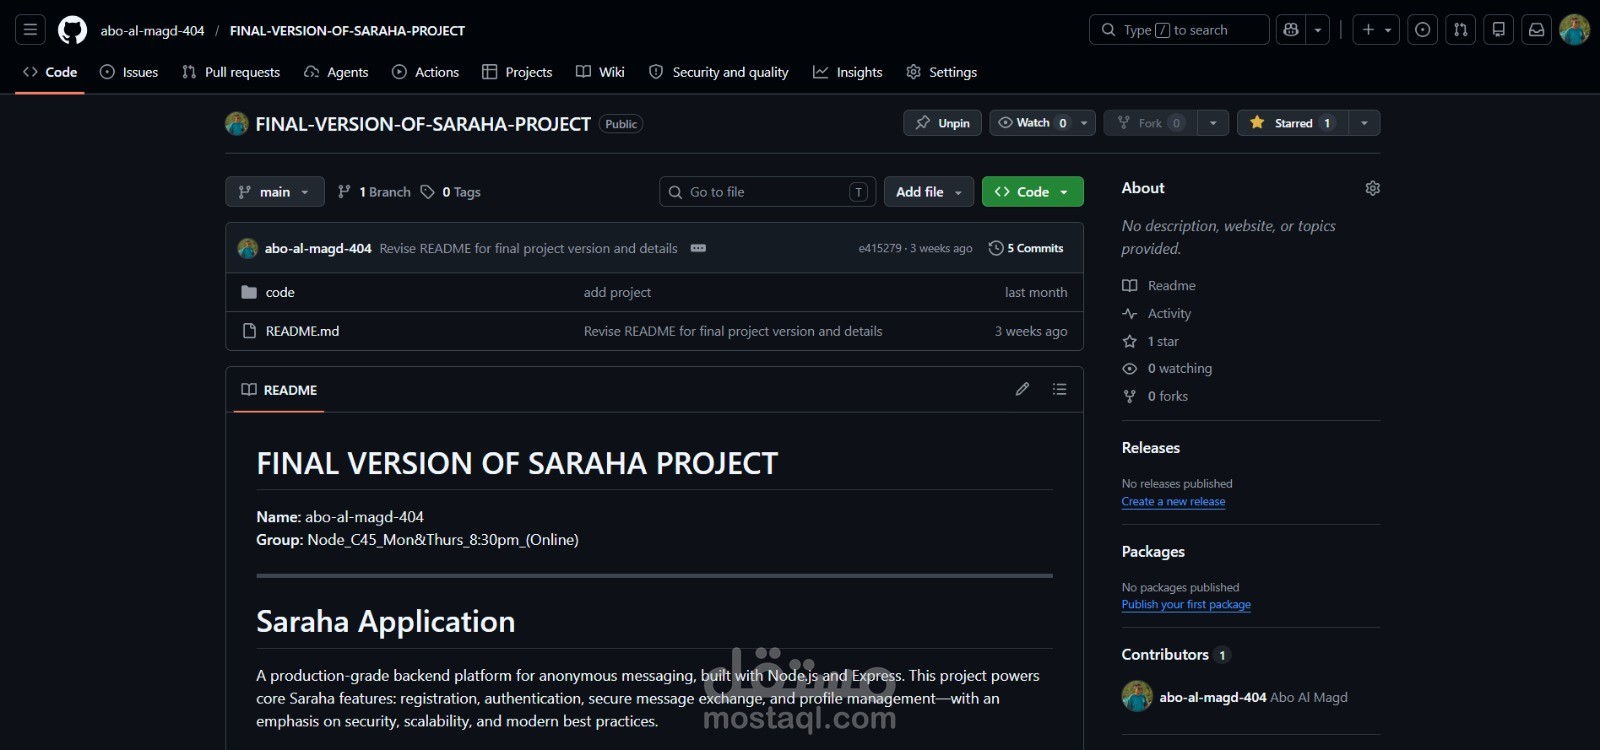
Task: Open the user profile avatar menu
Action: 1575,30
